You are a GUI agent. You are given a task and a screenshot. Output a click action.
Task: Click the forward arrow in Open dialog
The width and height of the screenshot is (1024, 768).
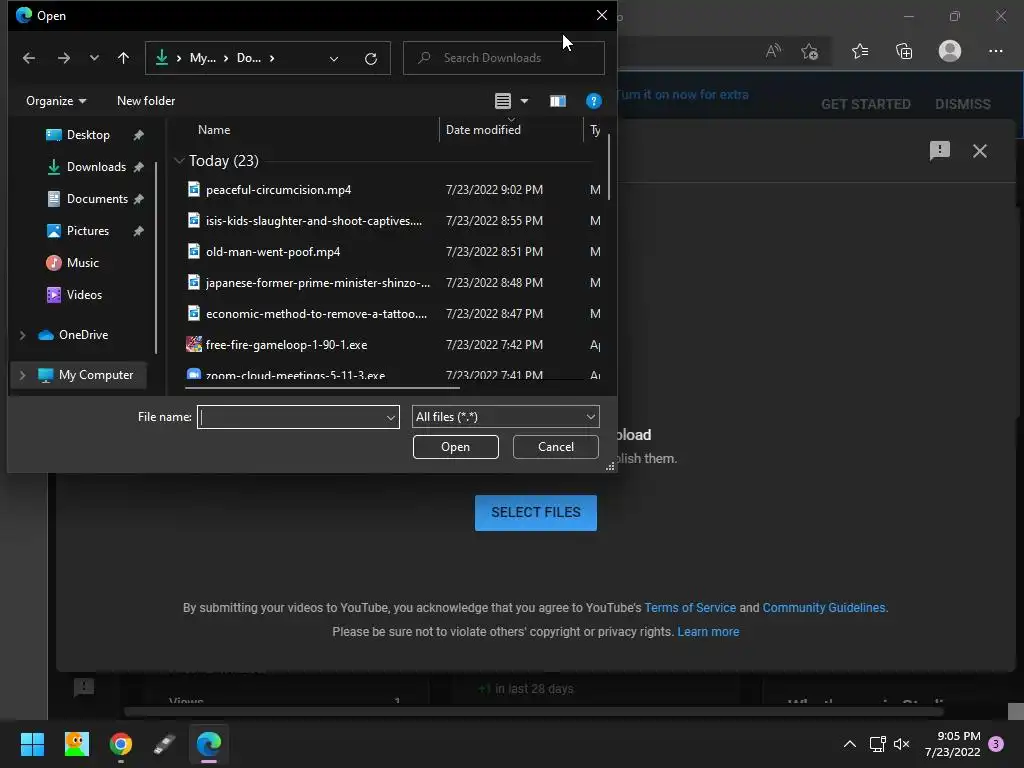[63, 58]
